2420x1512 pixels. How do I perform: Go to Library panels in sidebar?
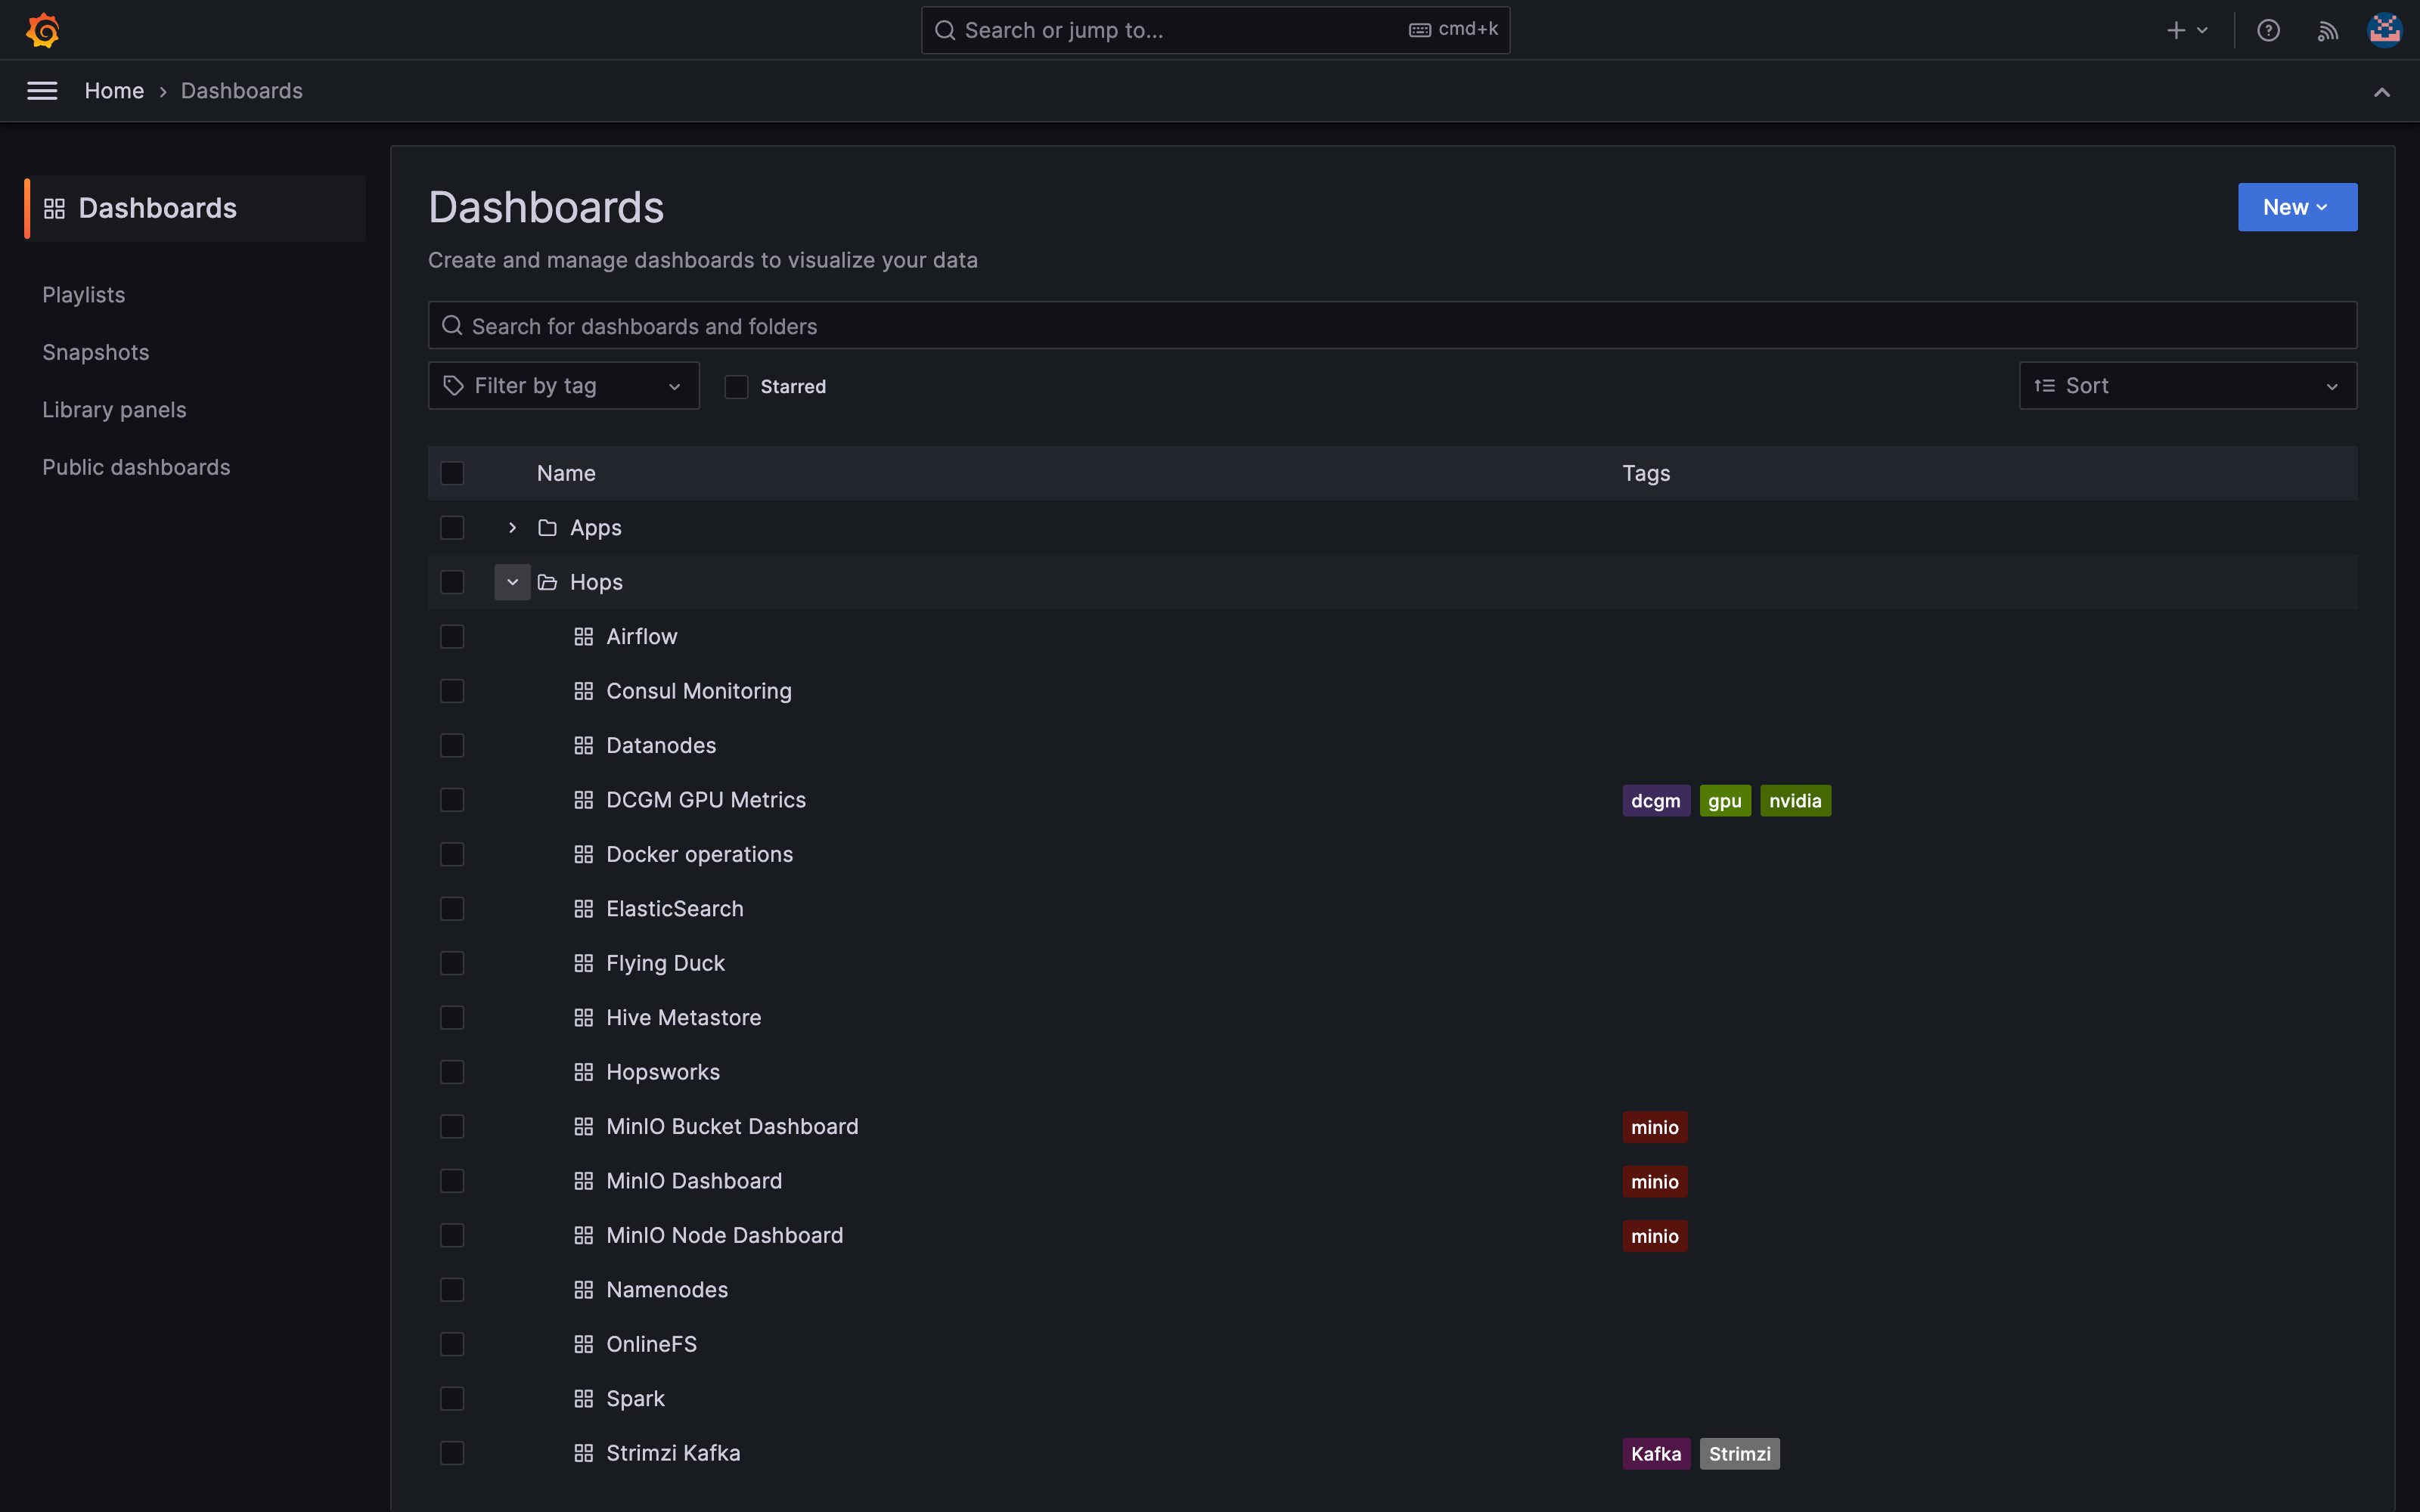[x=114, y=410]
